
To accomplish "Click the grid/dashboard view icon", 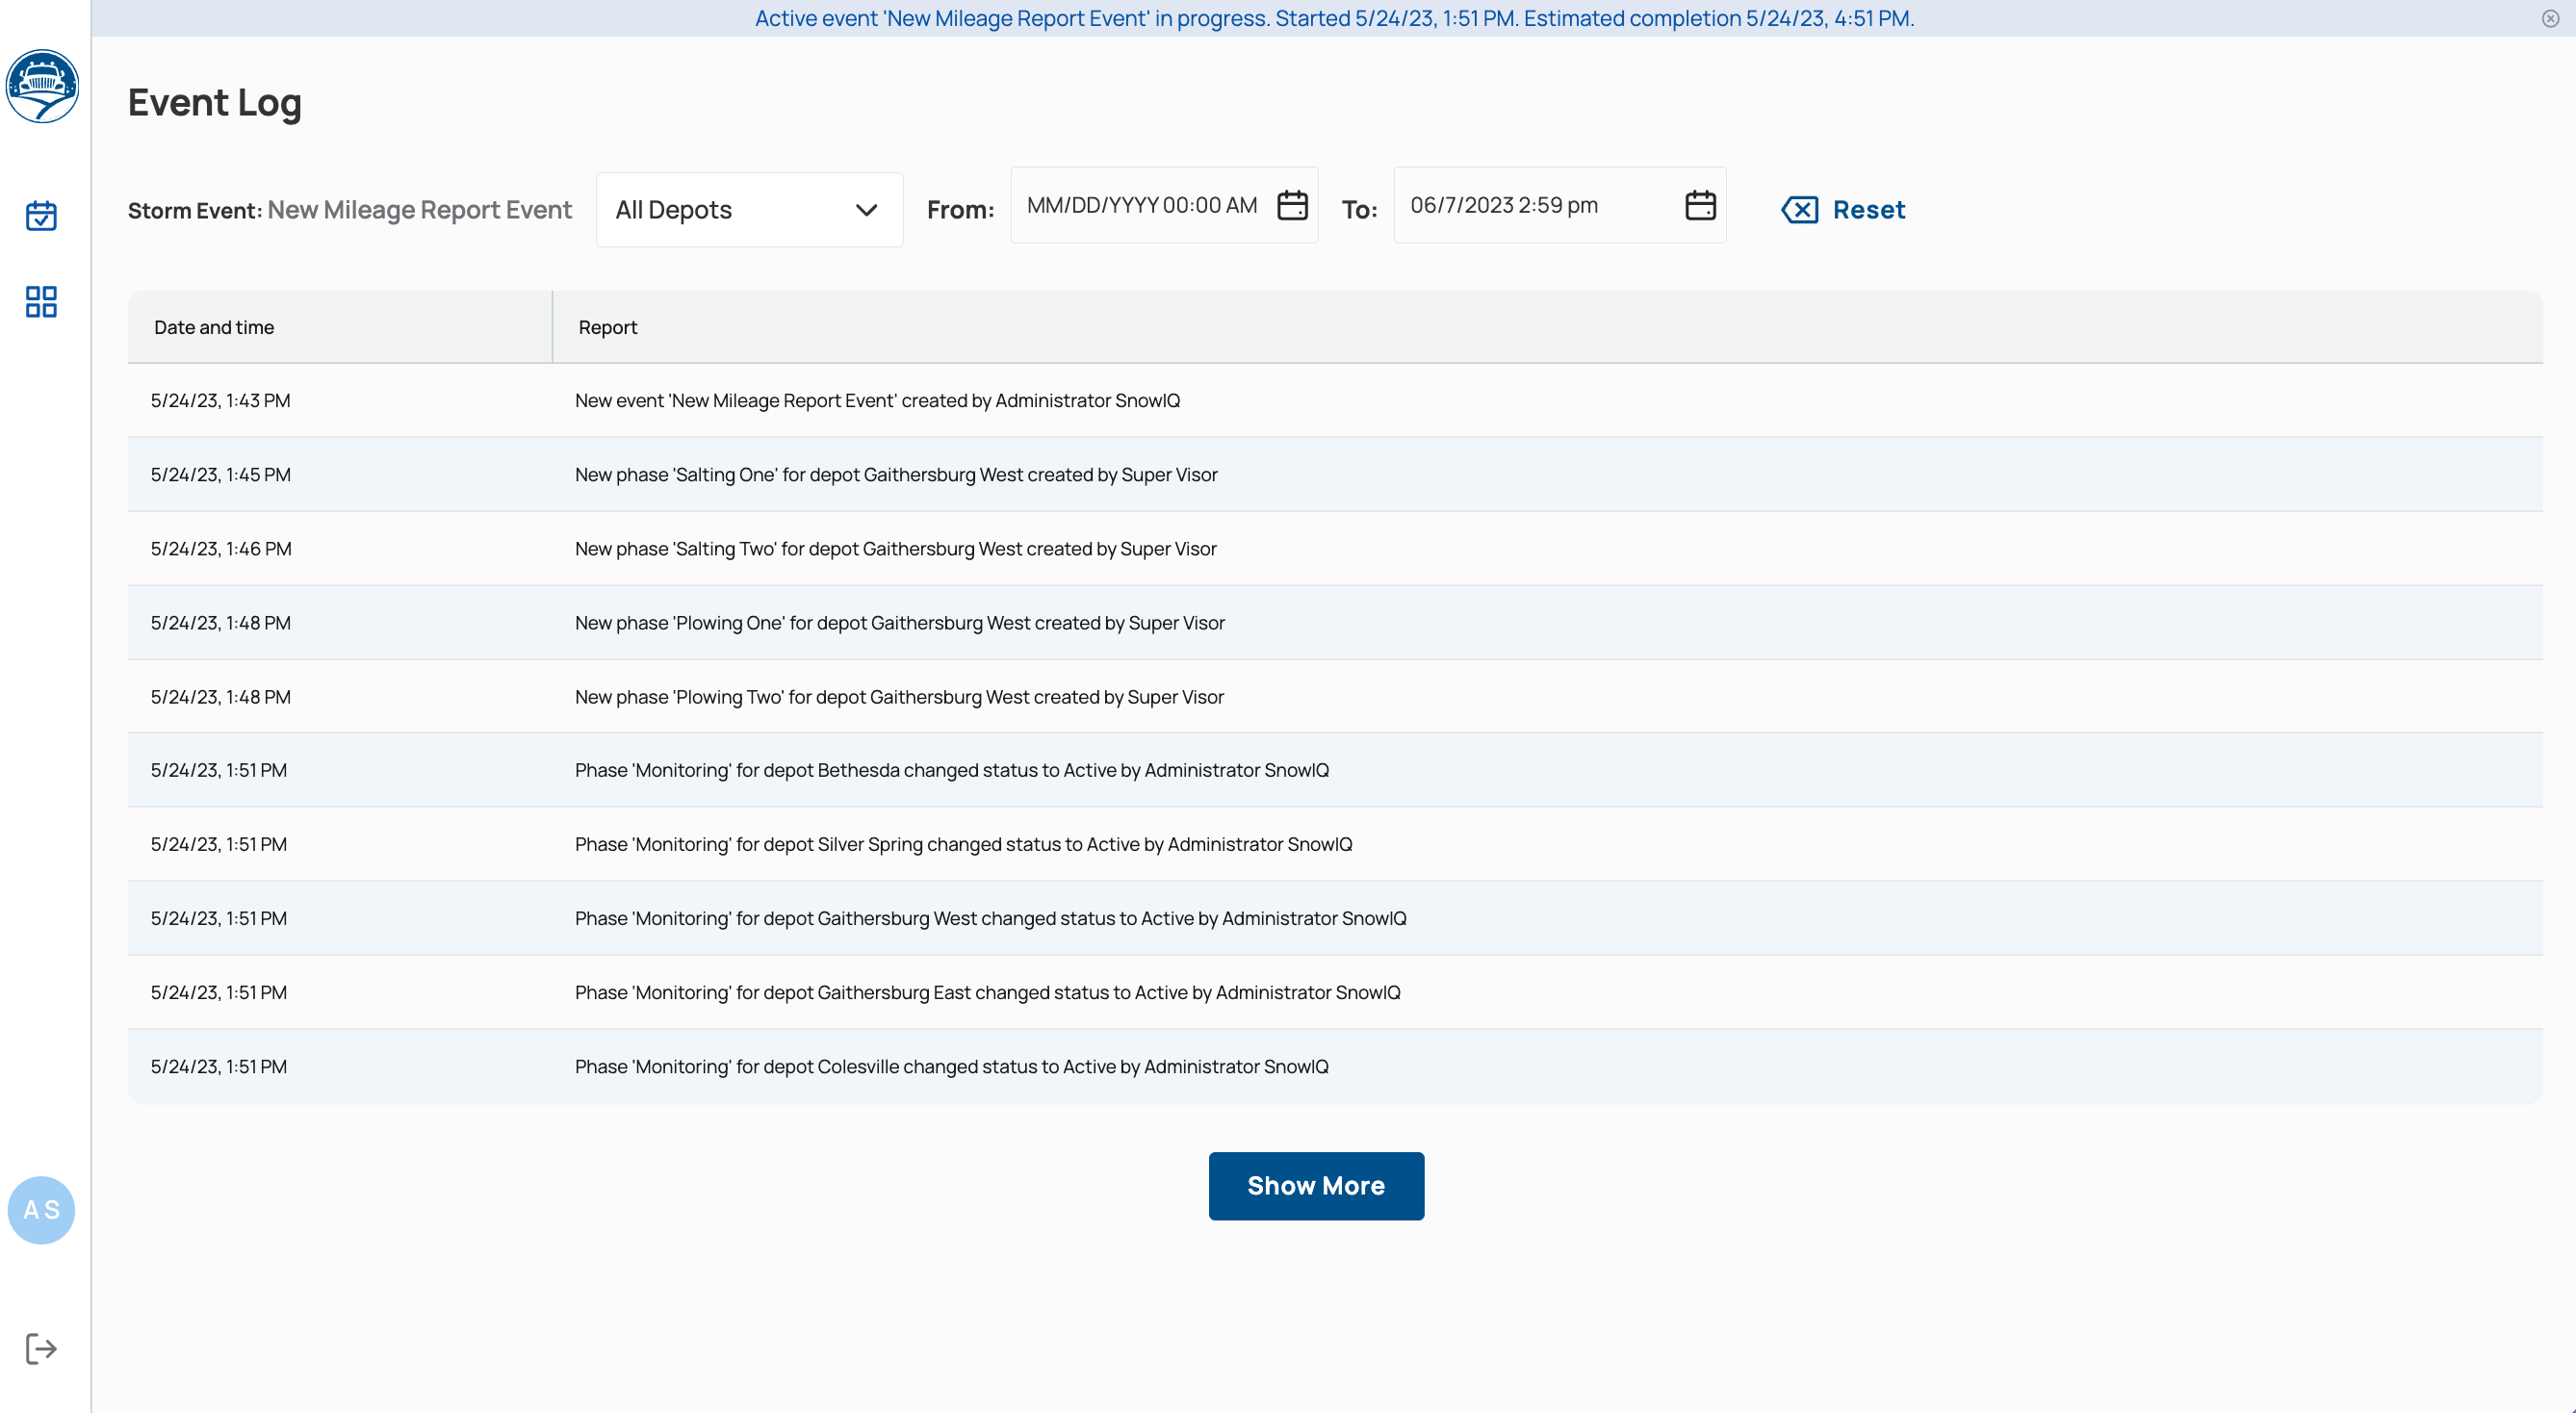I will [41, 301].
